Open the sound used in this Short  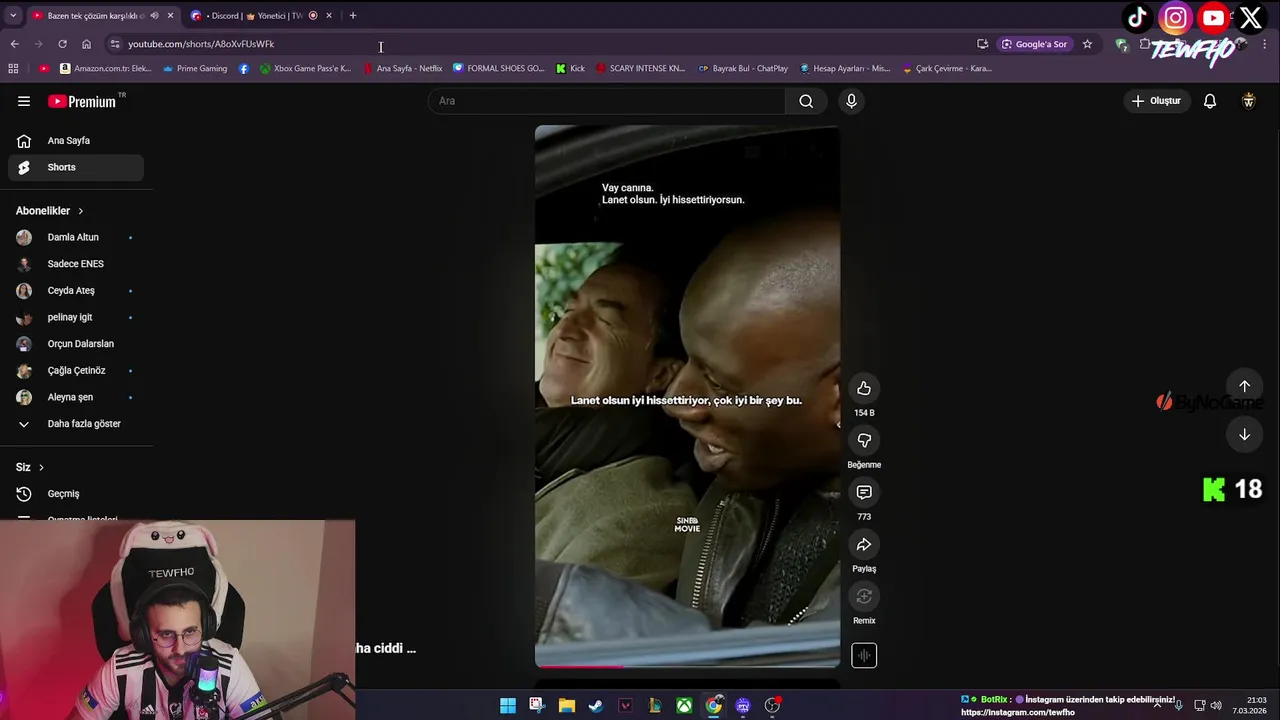864,656
